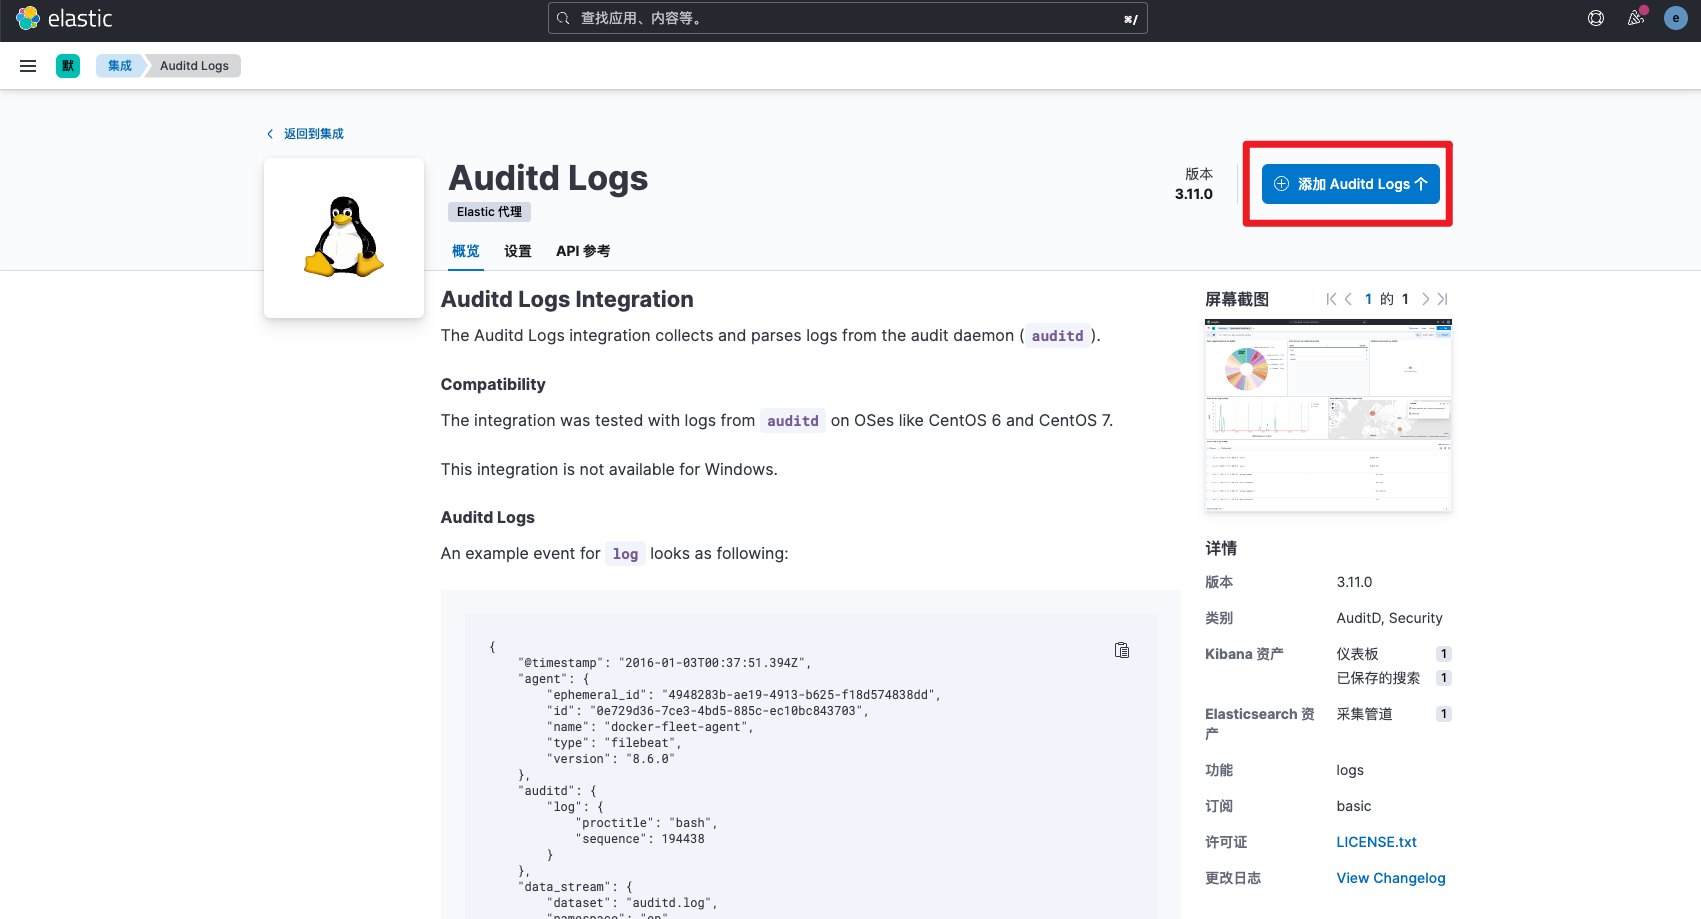
Task: Switch to the API 参考 tab
Action: (x=583, y=251)
